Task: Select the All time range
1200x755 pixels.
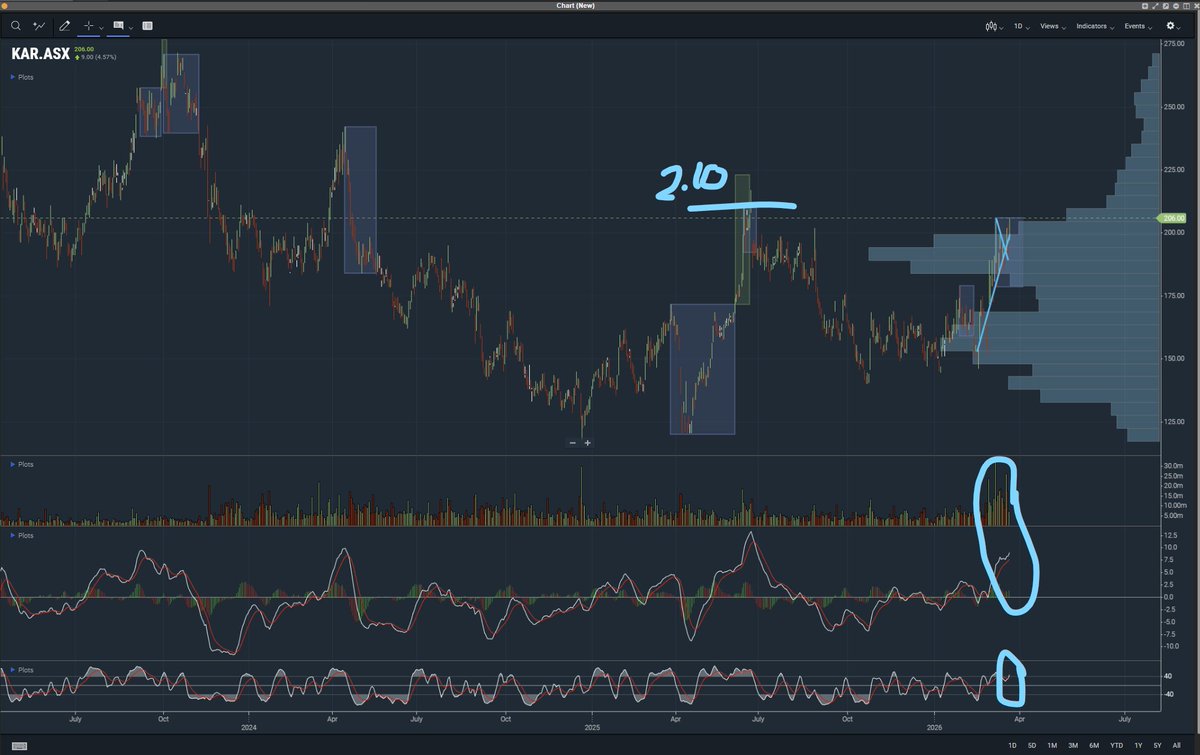Action: click(1178, 746)
